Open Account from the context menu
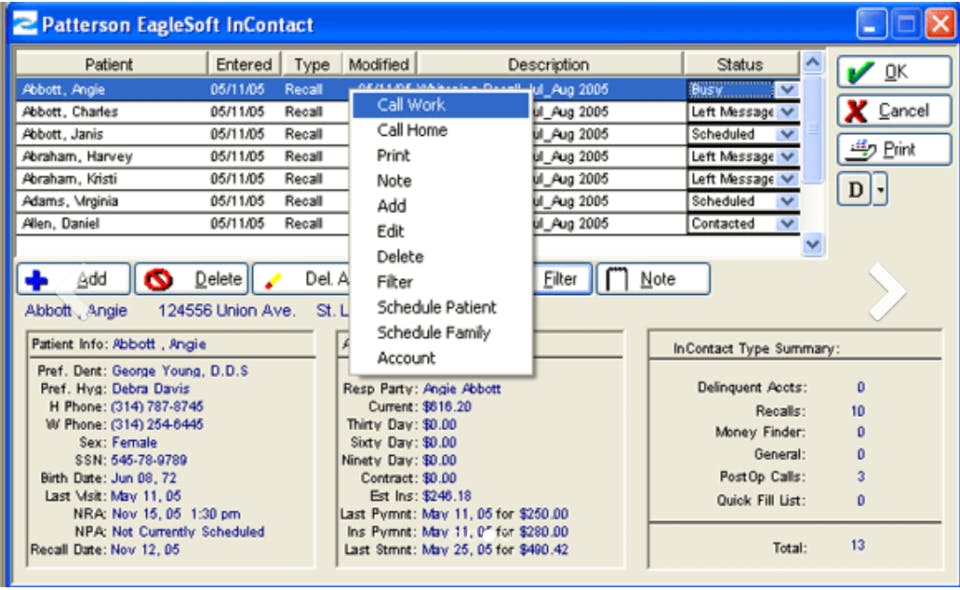The width and height of the screenshot is (960, 590). (x=440, y=358)
